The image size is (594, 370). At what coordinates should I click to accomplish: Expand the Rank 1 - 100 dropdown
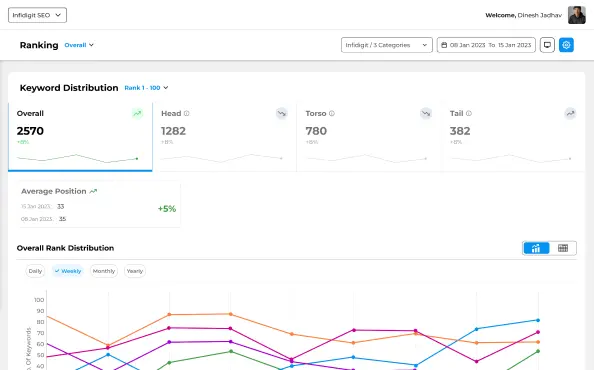[x=146, y=88]
